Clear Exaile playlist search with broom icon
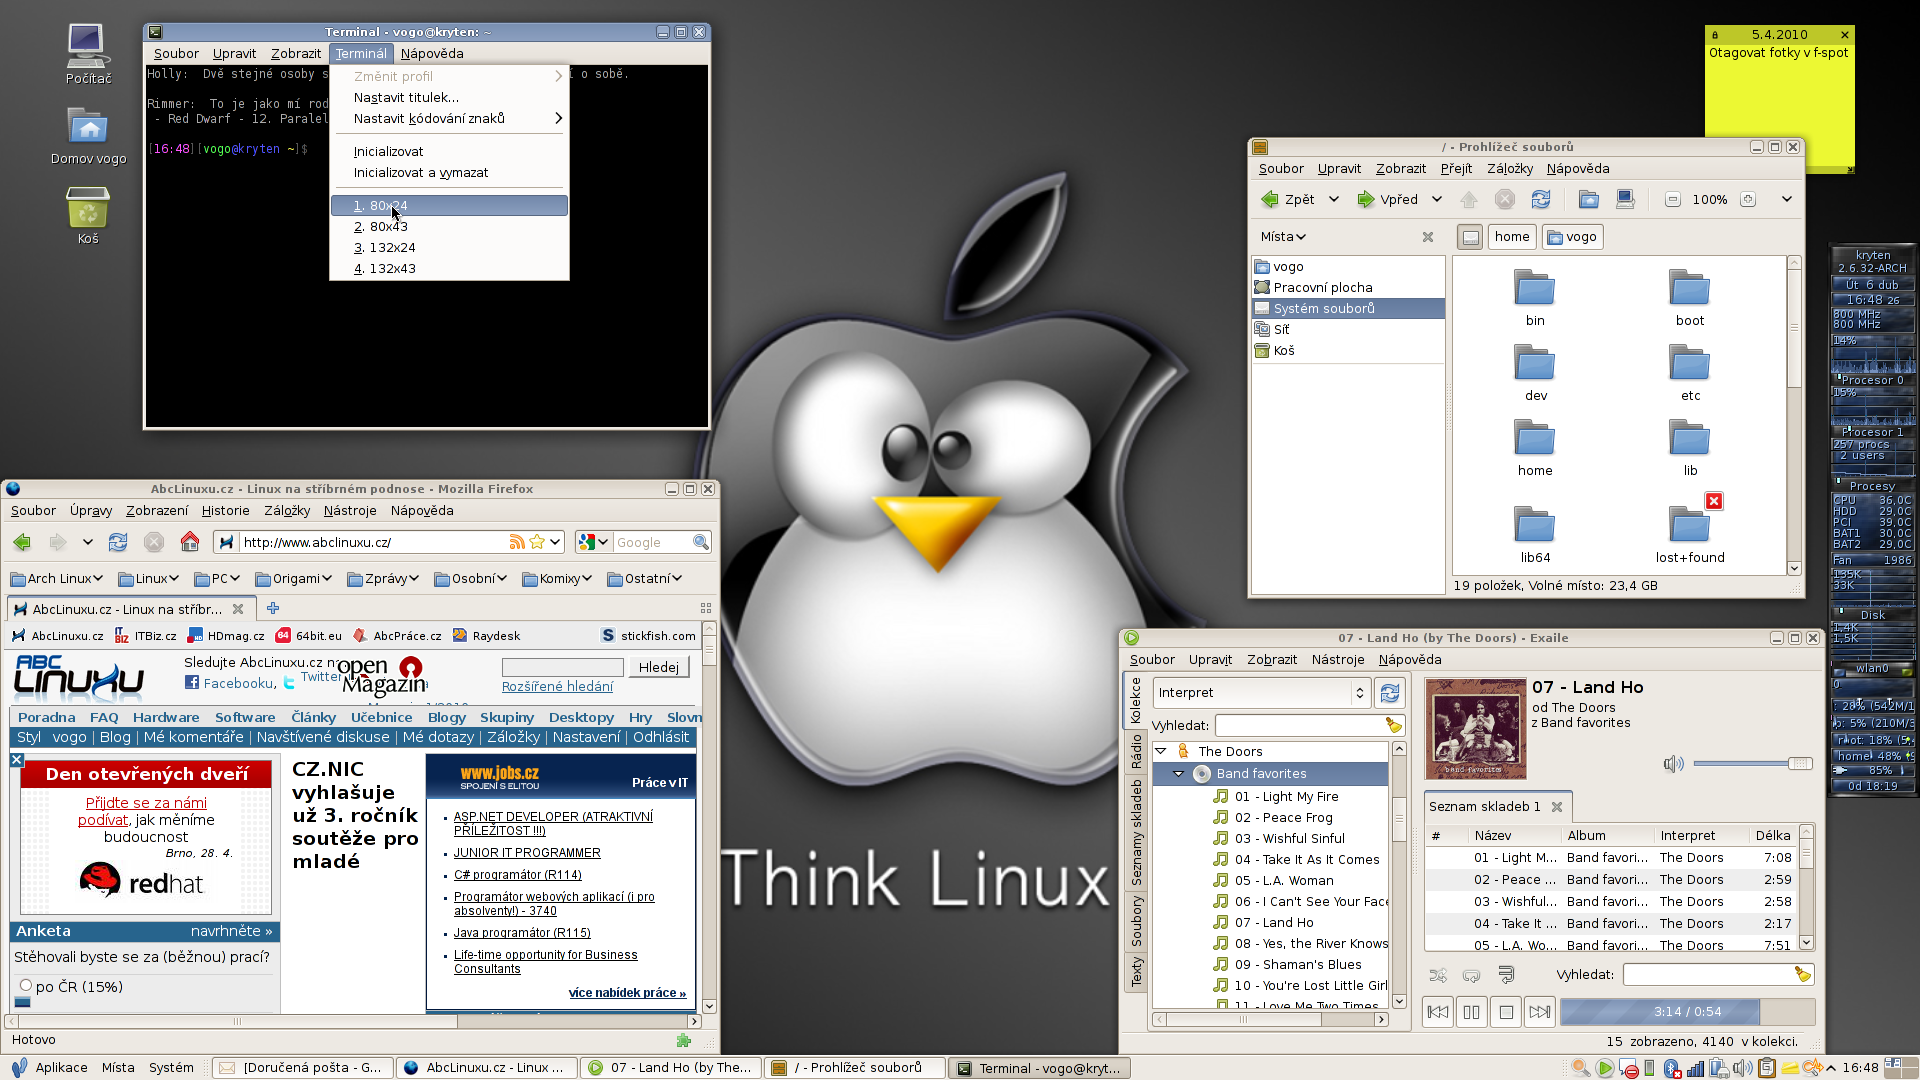1920x1080 pixels. click(1802, 974)
